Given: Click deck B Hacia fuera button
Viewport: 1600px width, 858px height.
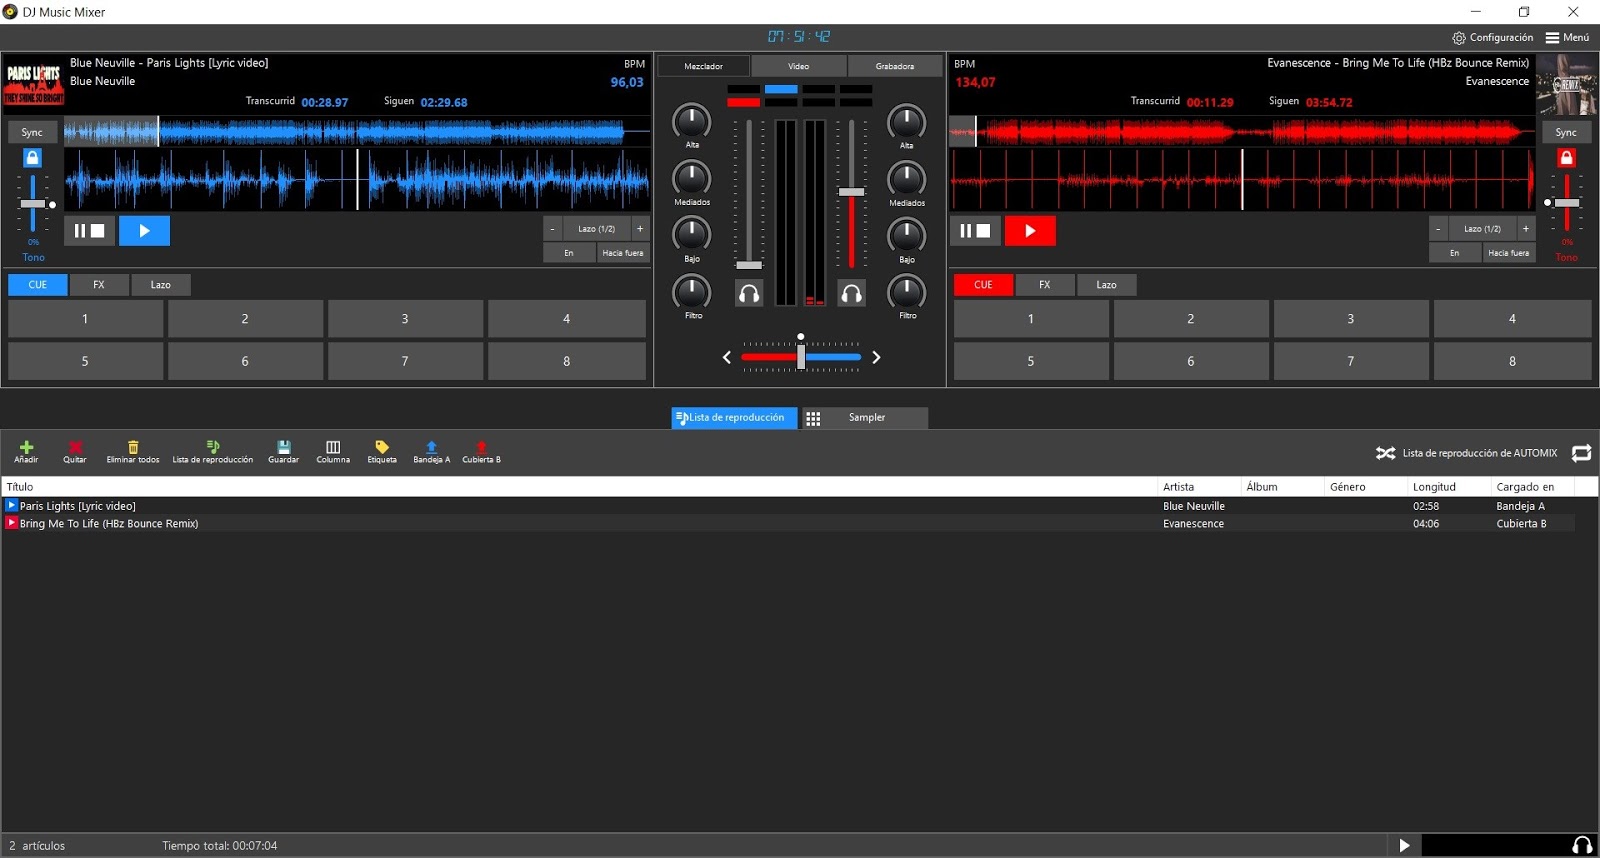Looking at the screenshot, I should [1509, 253].
